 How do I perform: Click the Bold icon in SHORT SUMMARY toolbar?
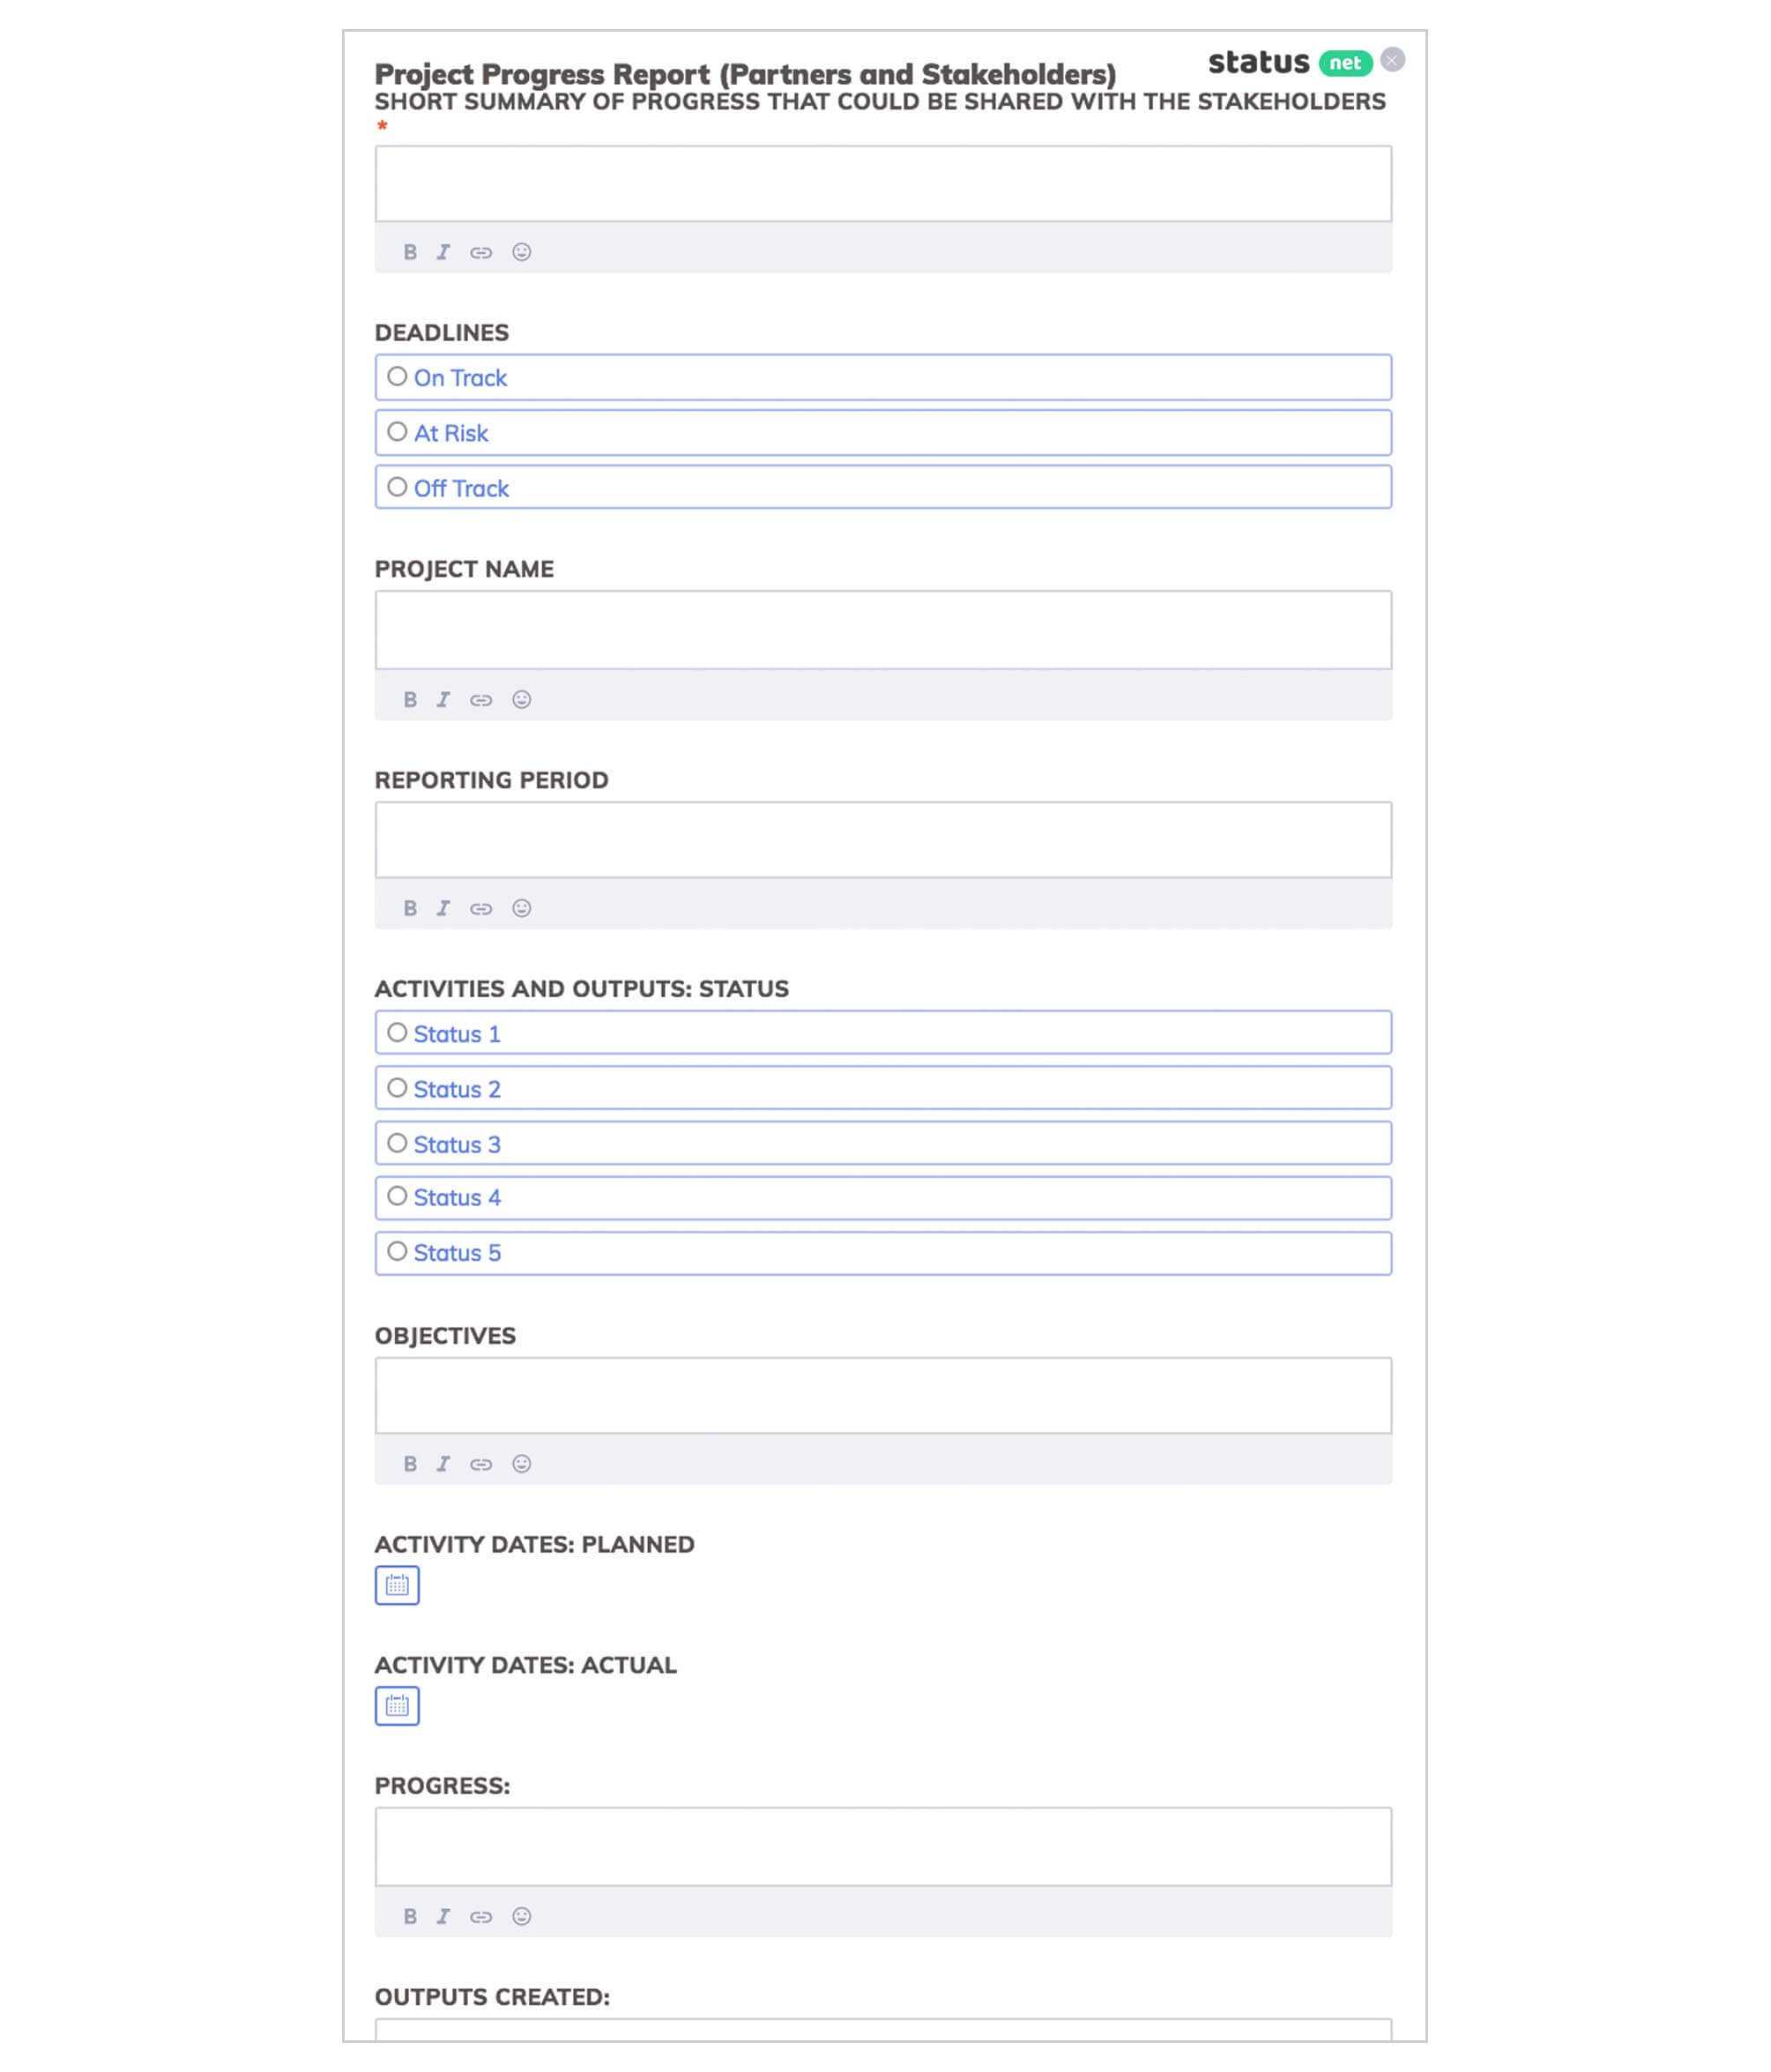pos(409,251)
